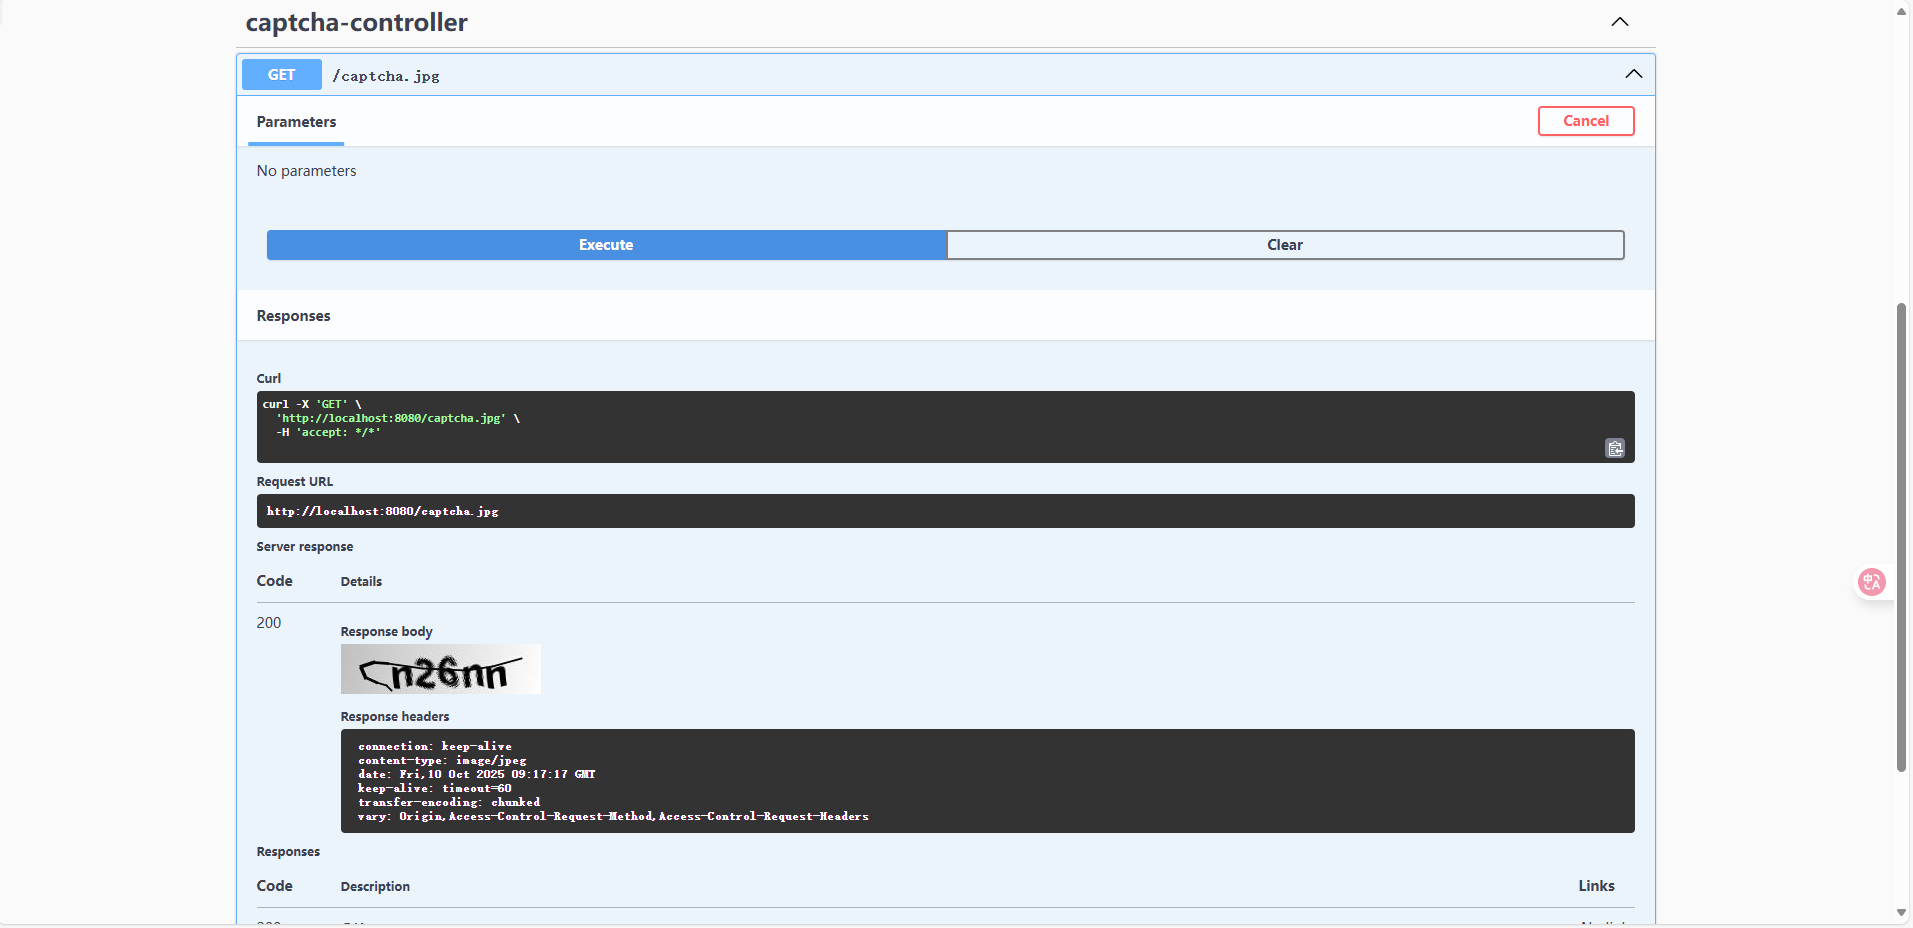Run the request with Execute
The width and height of the screenshot is (1913, 928).
606,245
